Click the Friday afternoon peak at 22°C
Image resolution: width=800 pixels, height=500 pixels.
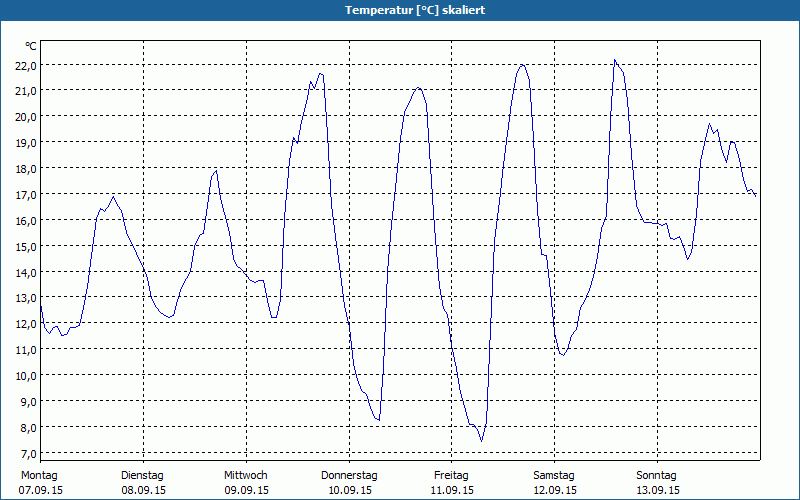coord(522,65)
